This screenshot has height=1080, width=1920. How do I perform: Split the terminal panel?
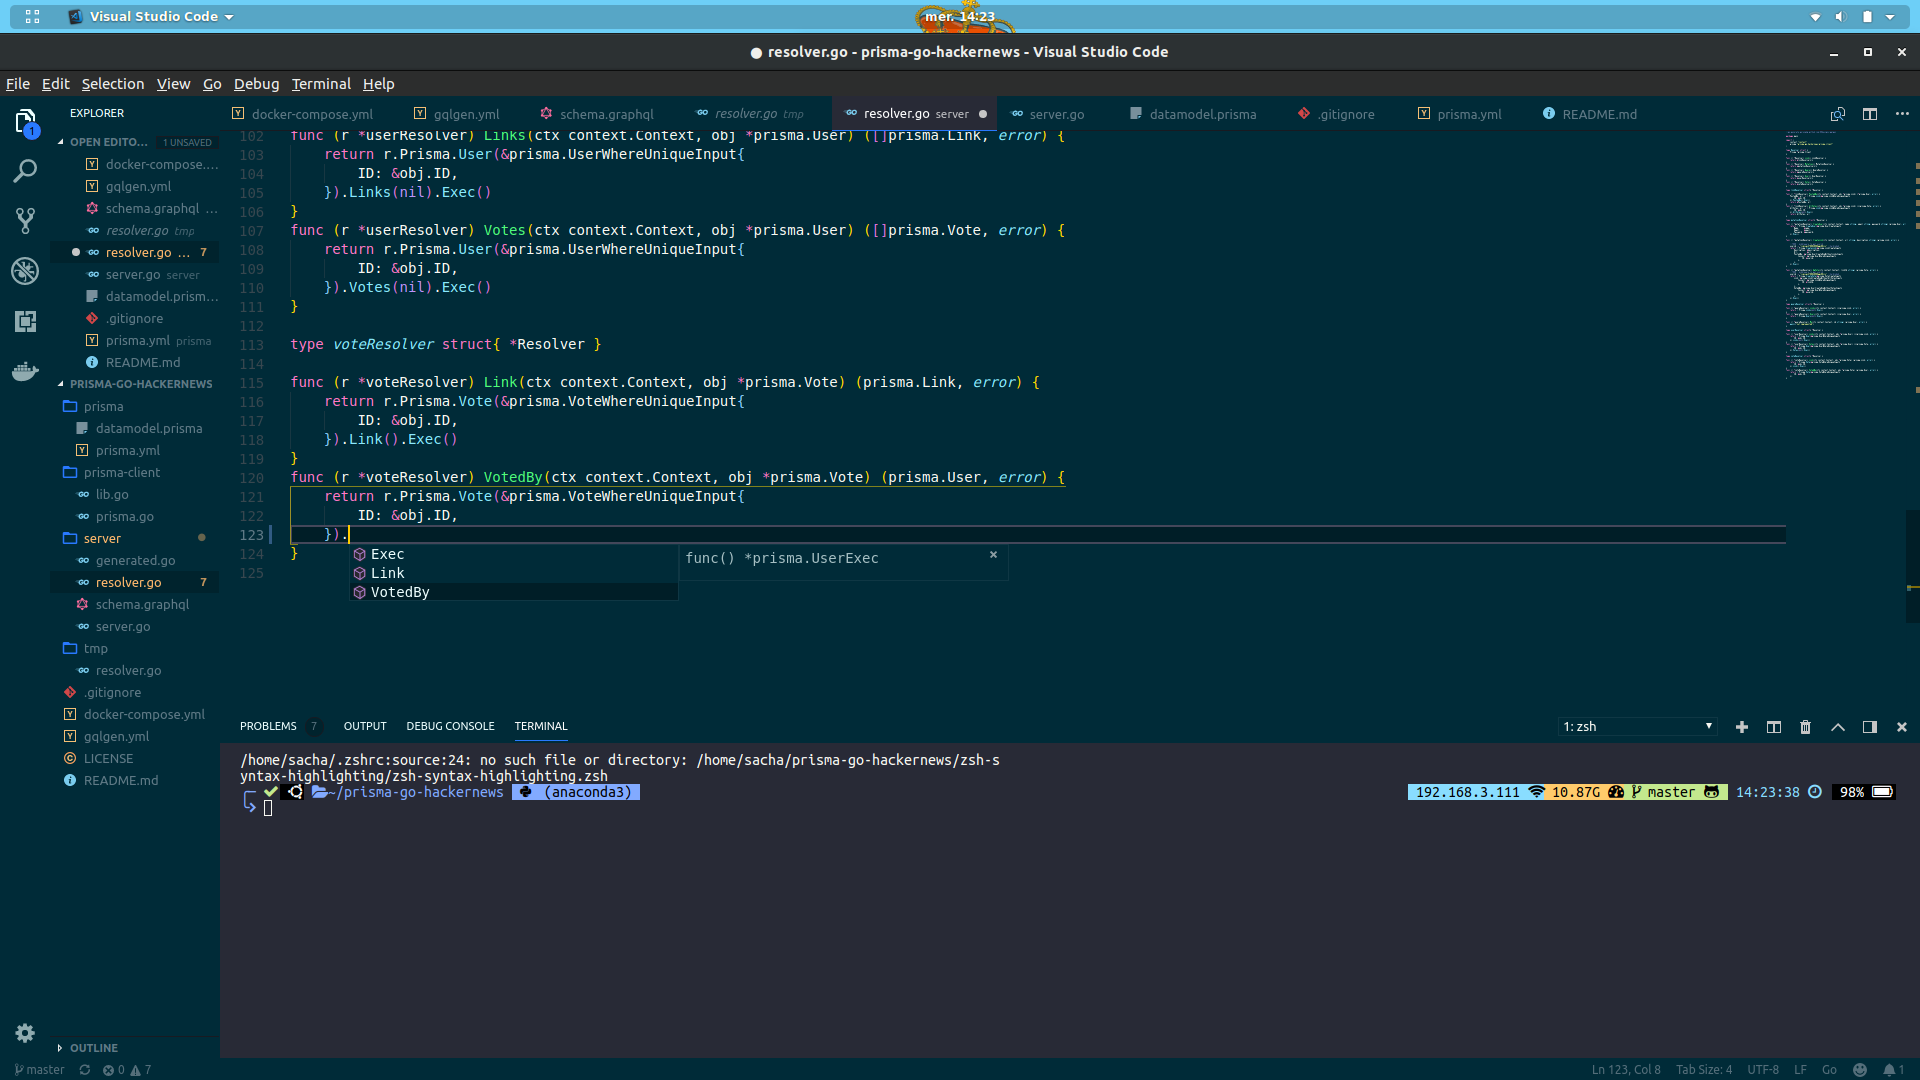coord(1774,727)
